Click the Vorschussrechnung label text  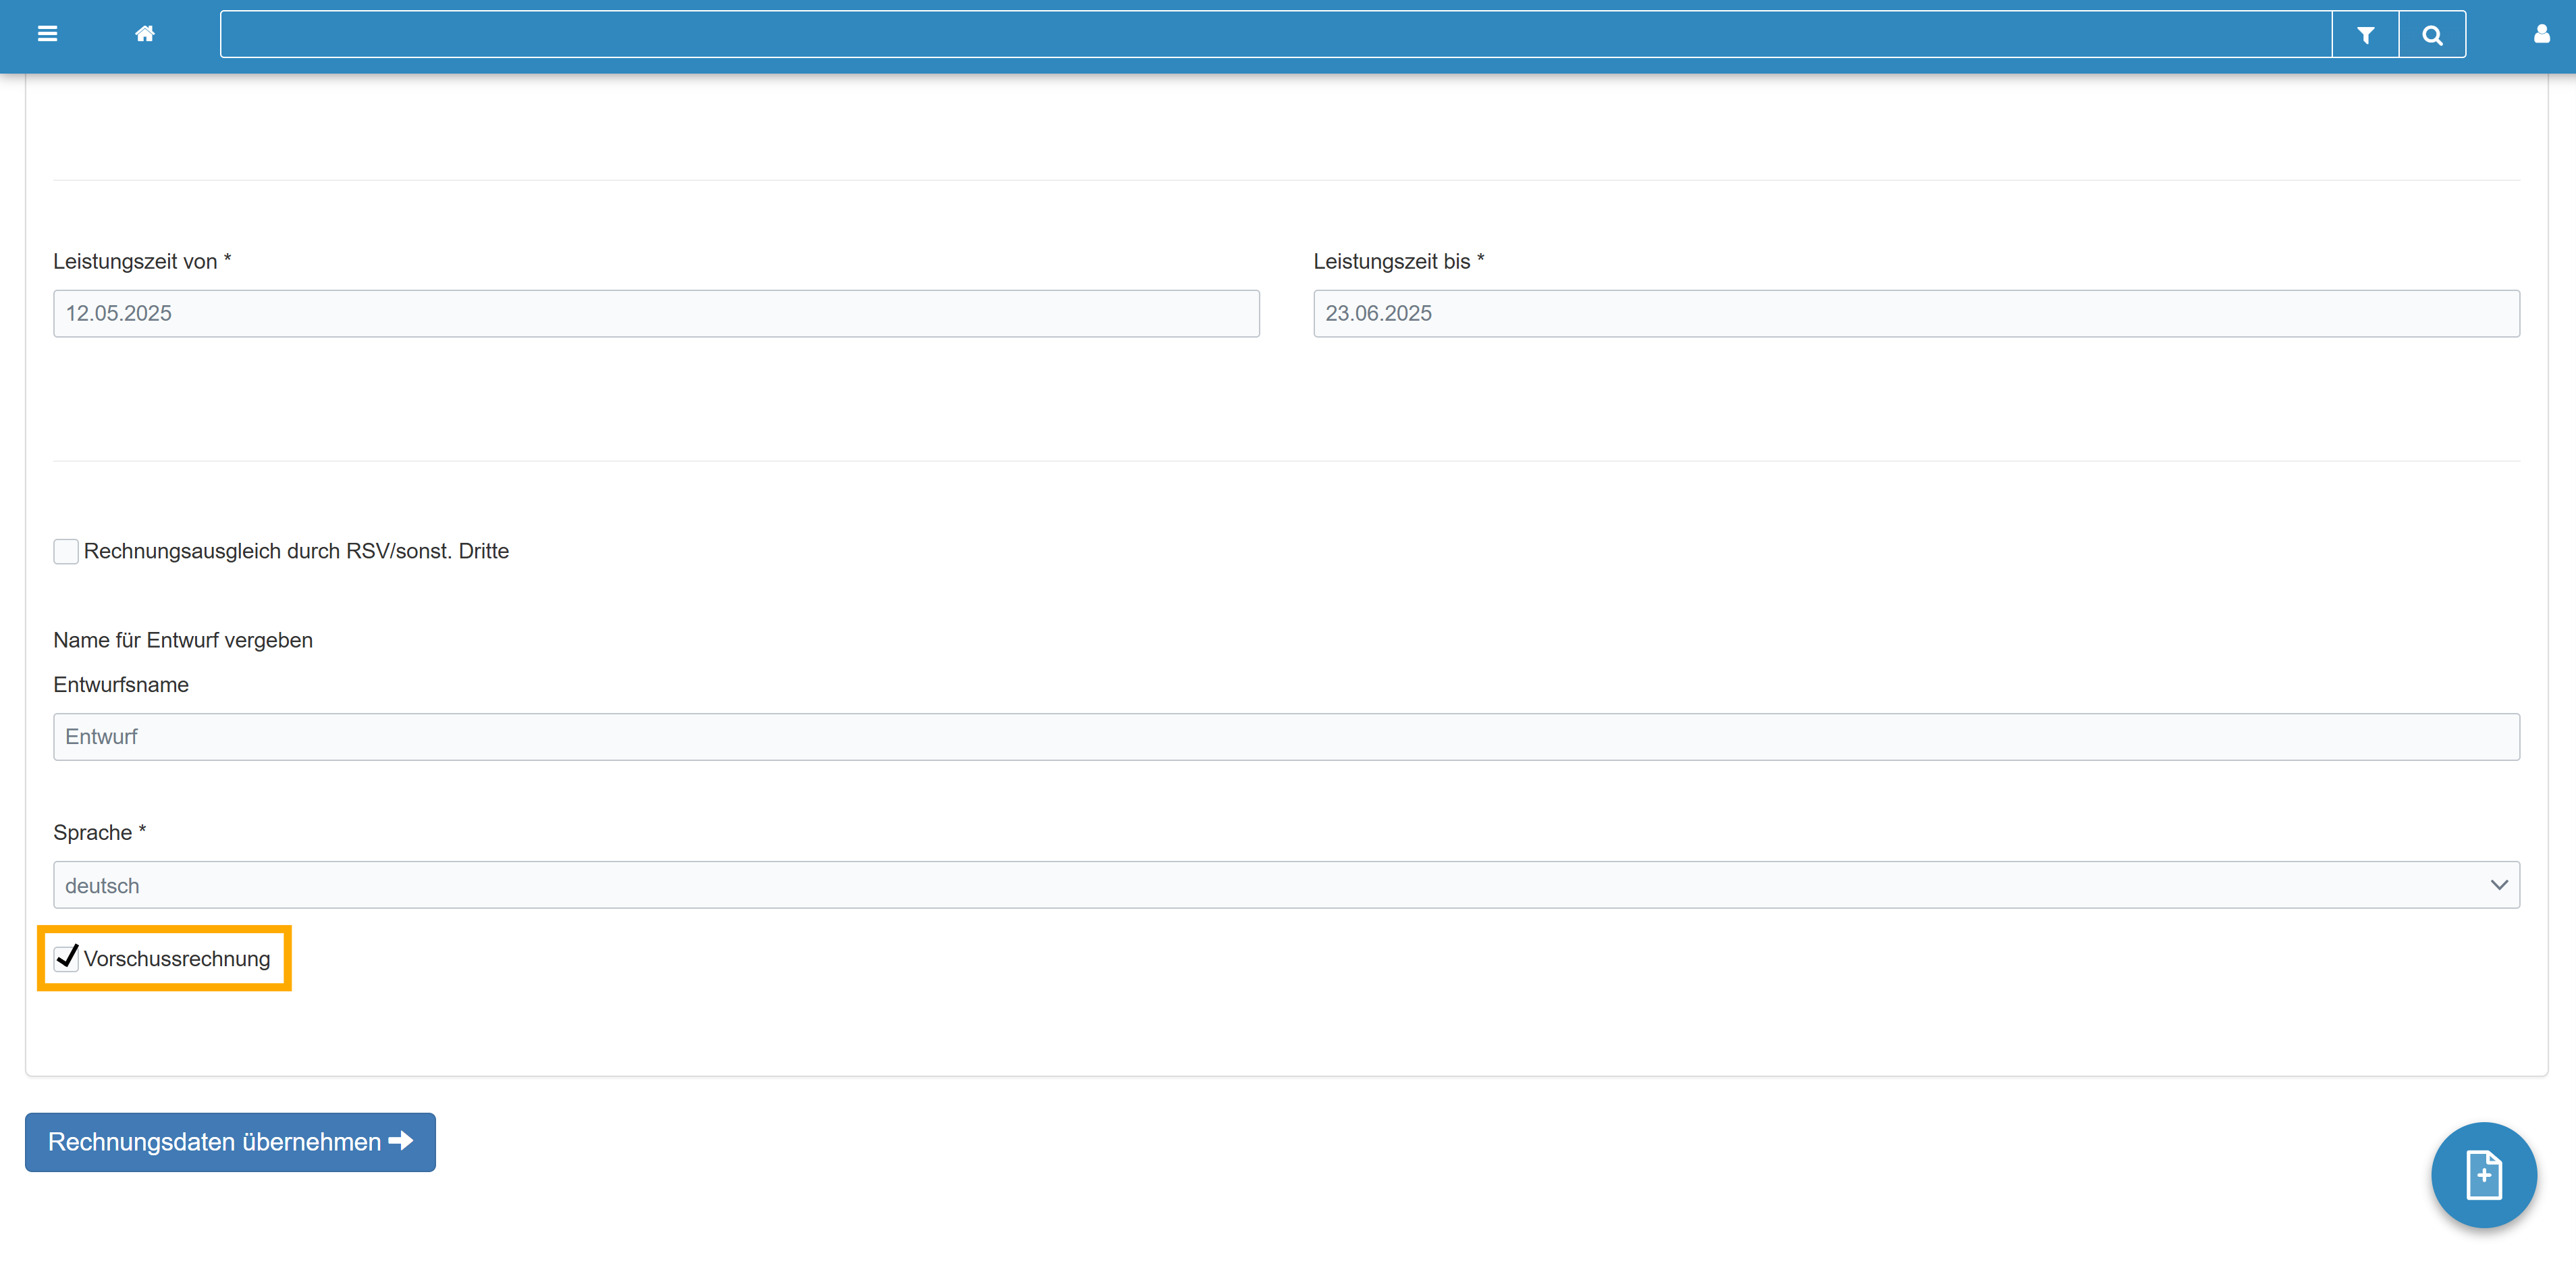[x=177, y=959]
